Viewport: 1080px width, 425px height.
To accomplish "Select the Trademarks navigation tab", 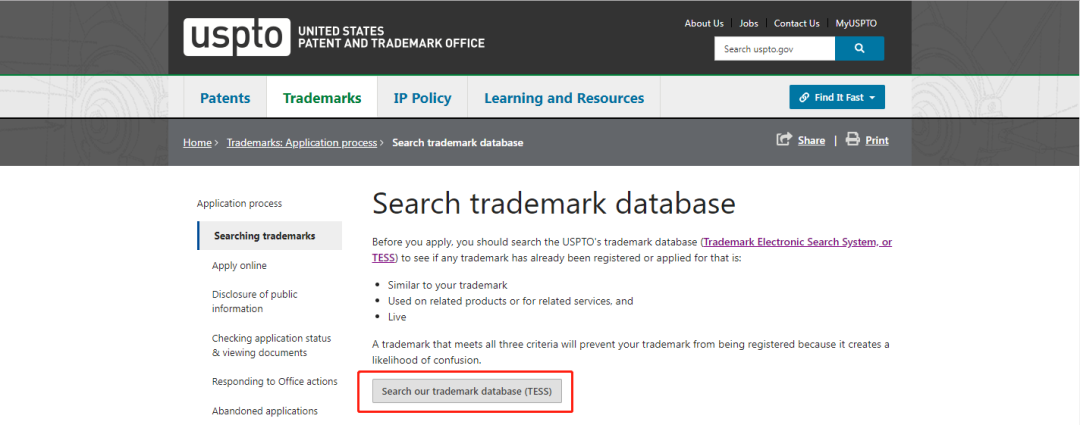I will pos(321,98).
